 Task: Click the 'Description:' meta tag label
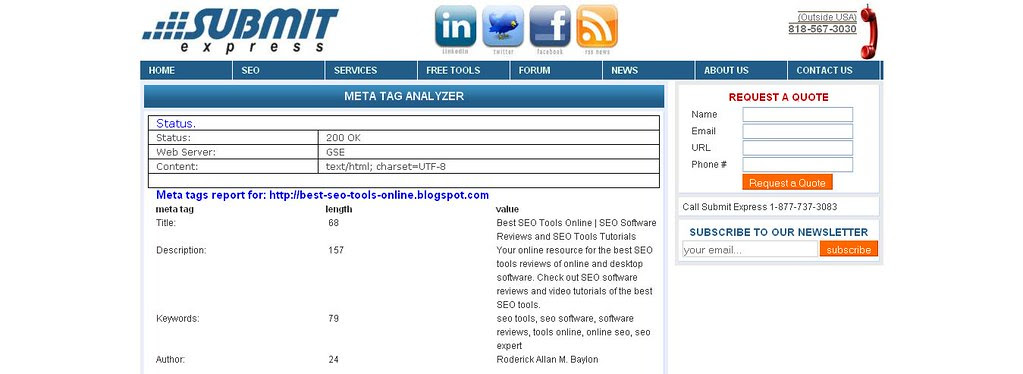click(x=181, y=250)
